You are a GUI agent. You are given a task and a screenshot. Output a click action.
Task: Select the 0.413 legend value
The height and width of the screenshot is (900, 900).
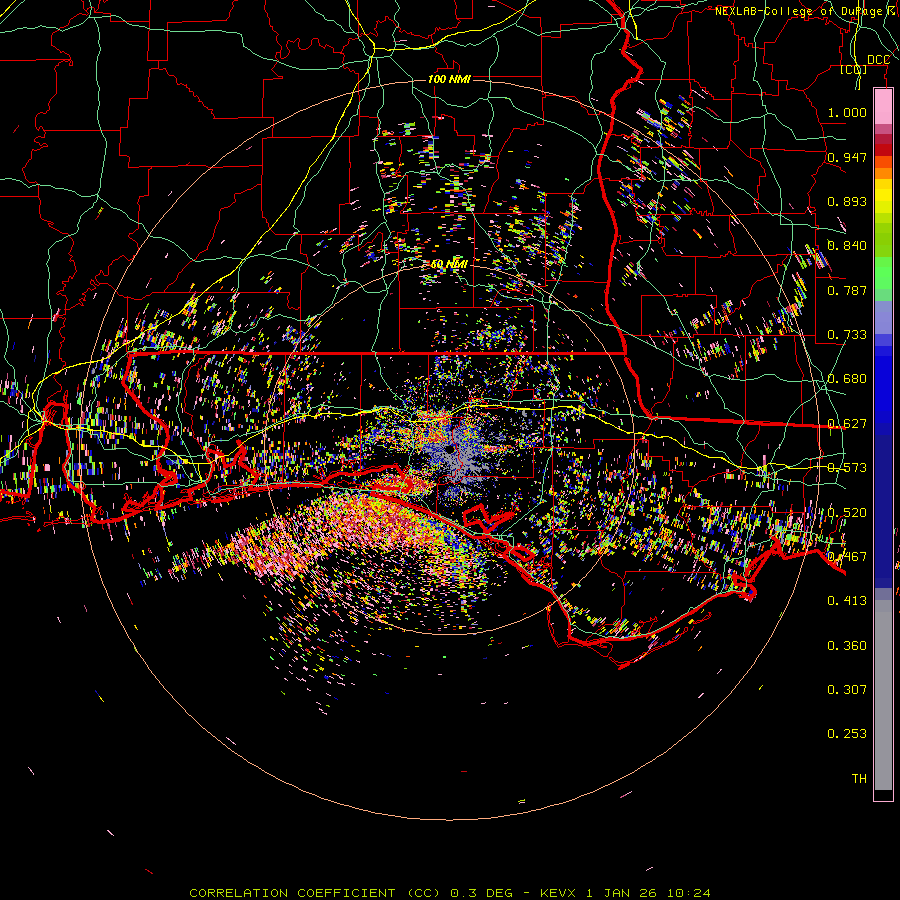(847, 601)
